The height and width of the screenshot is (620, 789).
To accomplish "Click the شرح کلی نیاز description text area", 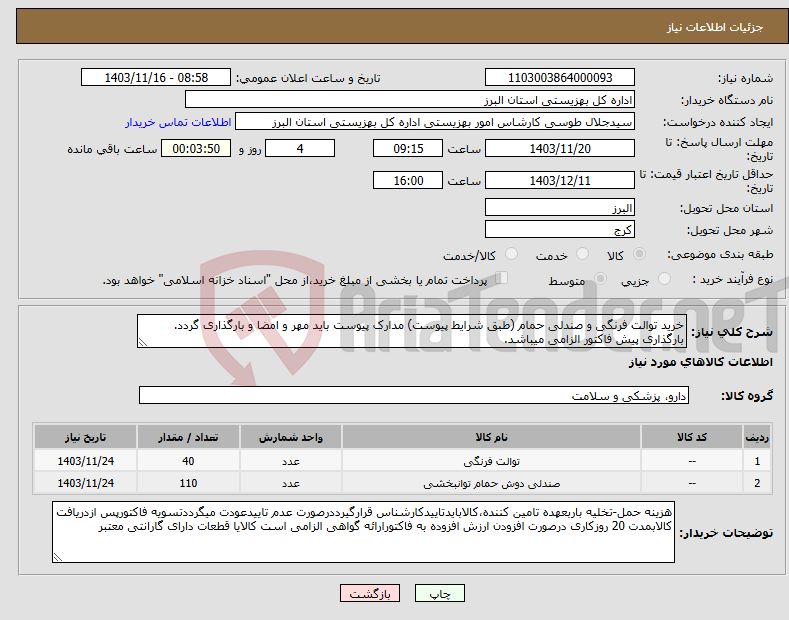I will tap(412, 331).
